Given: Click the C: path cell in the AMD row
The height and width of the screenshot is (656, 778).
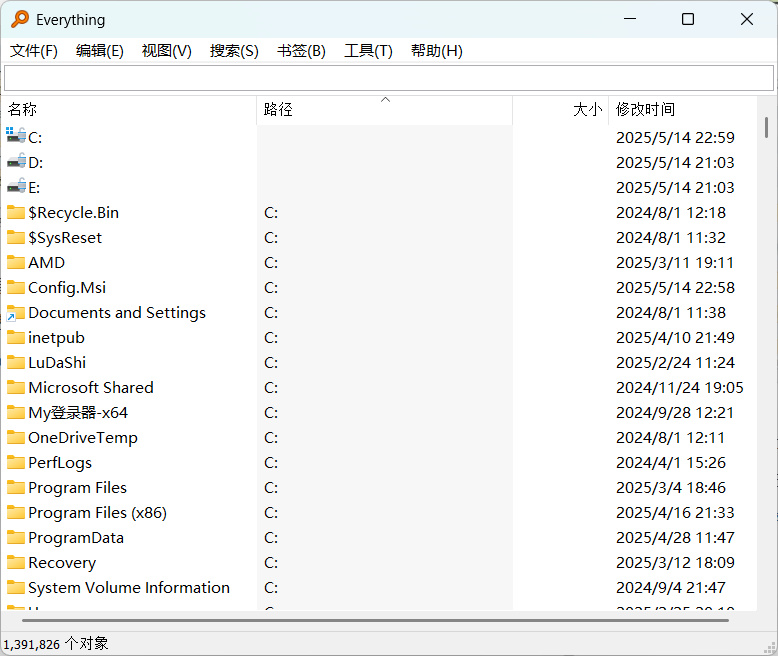Looking at the screenshot, I should (271, 262).
